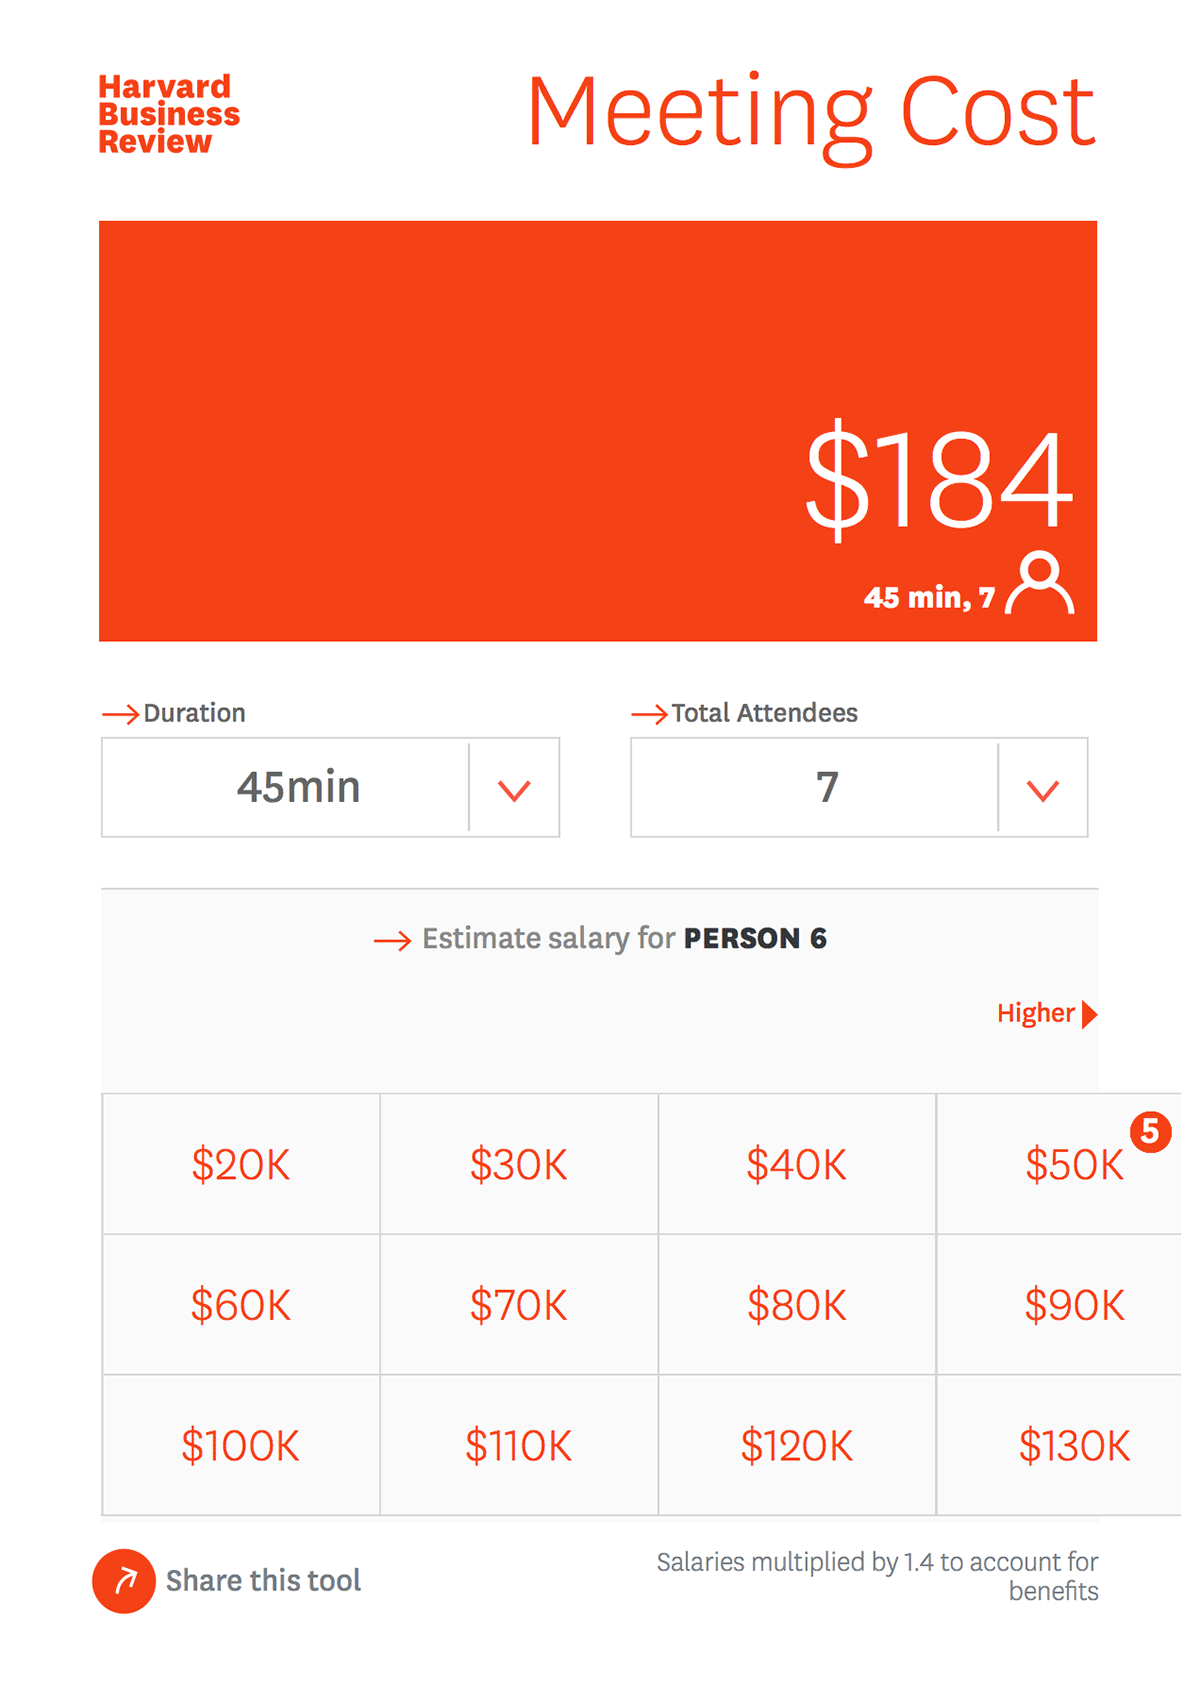Viewport: 1200px width, 1686px height.
Task: Select the $30K salary option
Action: pos(519,1164)
